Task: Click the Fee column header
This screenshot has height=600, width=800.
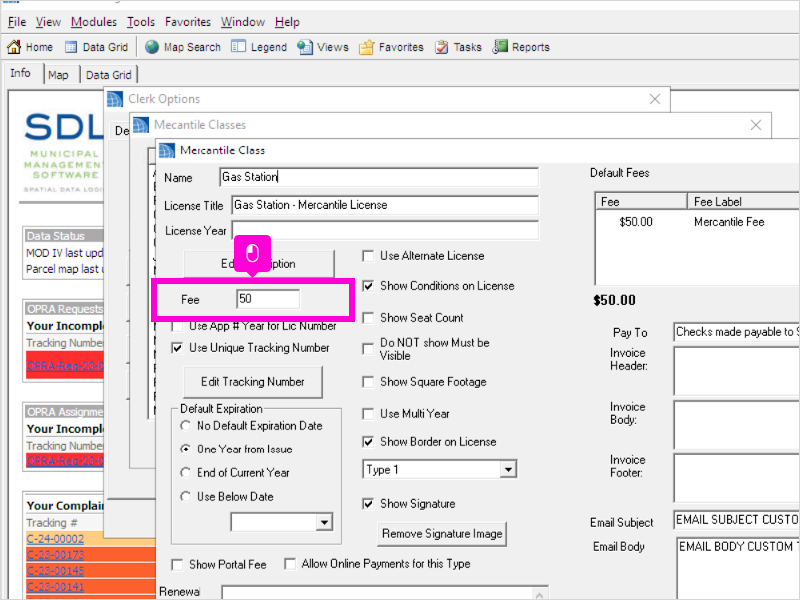Action: 641,202
